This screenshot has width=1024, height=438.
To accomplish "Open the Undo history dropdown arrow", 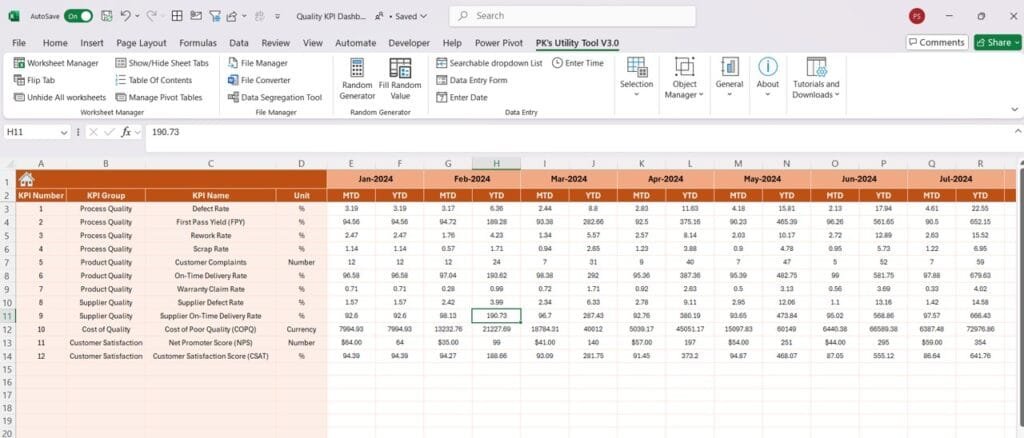I will pyautogui.click(x=136, y=16).
